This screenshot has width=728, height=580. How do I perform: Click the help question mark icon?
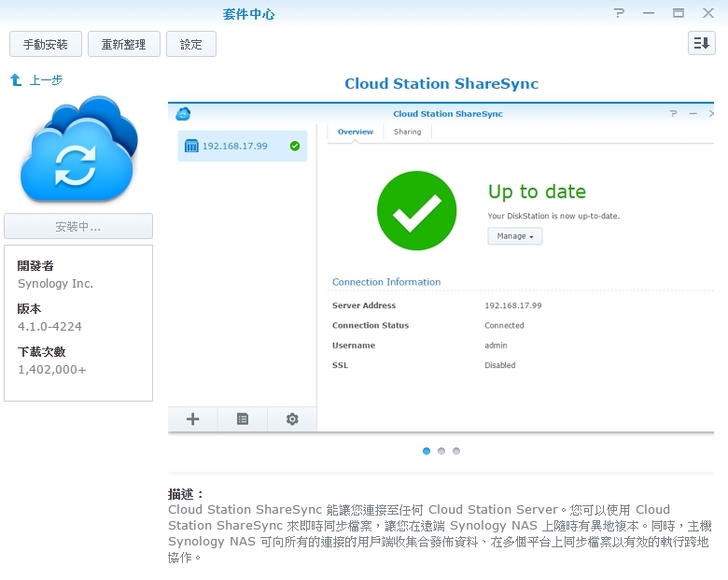[619, 14]
